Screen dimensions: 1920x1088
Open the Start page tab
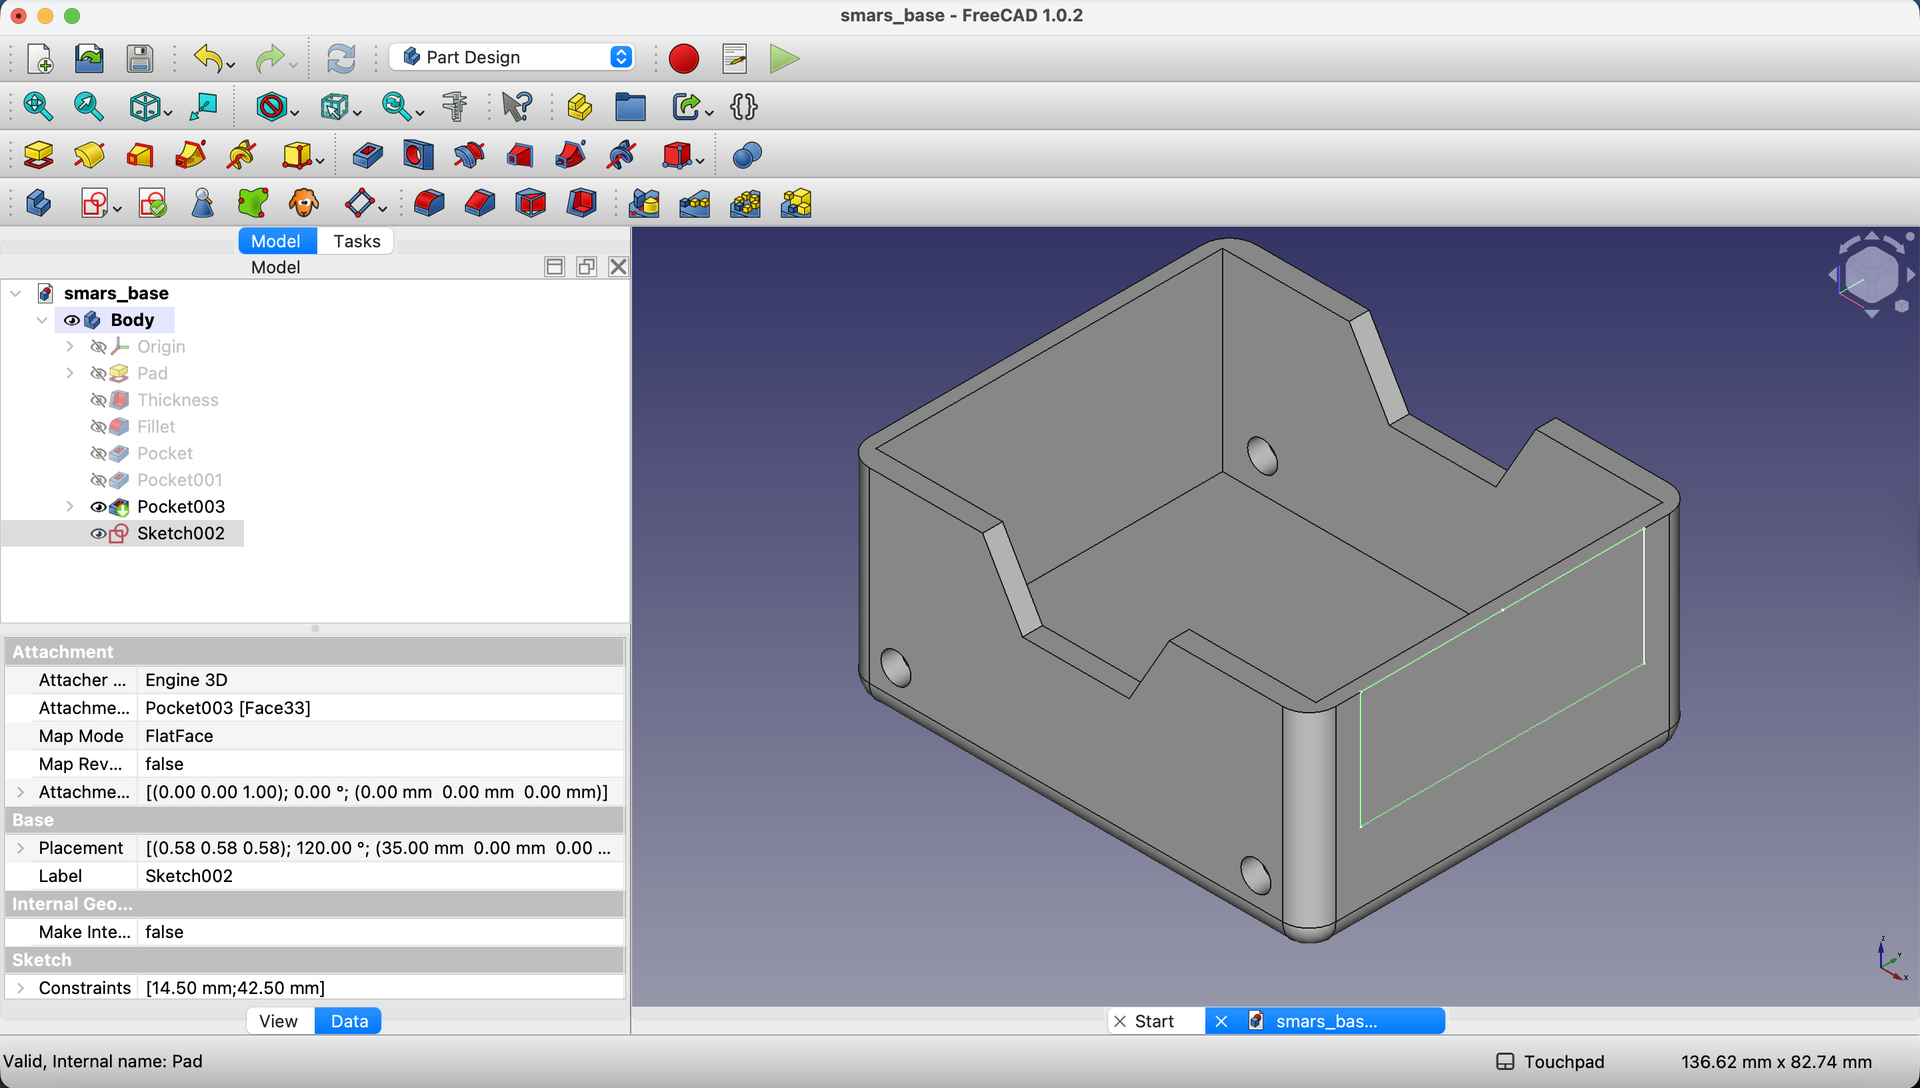pyautogui.click(x=1155, y=1021)
